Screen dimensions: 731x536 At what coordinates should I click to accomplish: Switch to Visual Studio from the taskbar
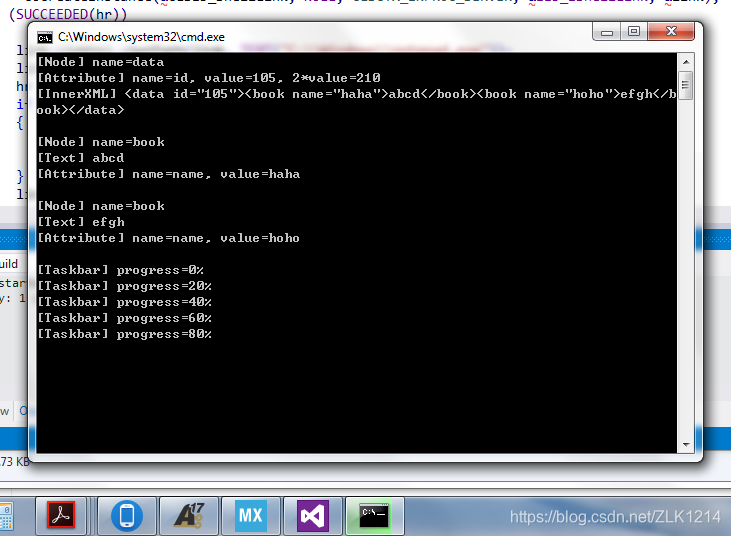[x=313, y=515]
